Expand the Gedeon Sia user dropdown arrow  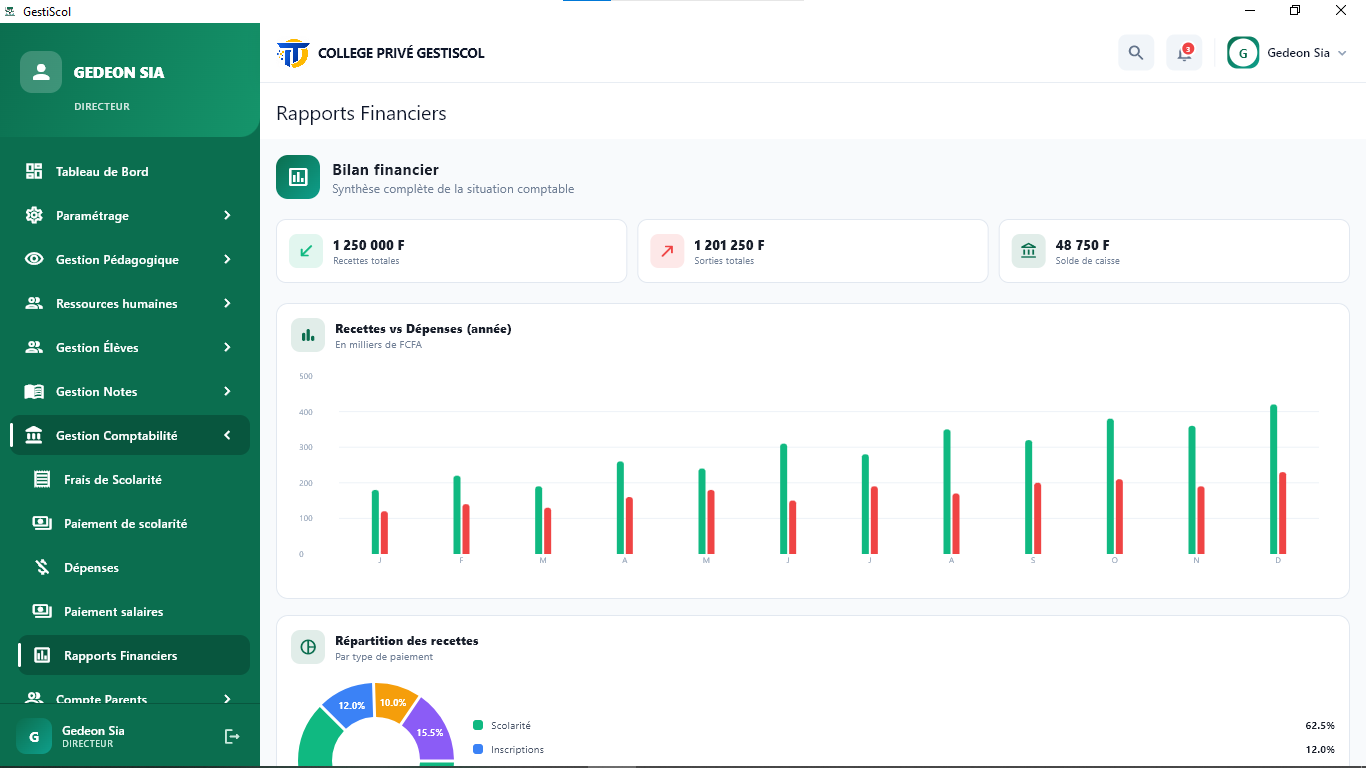(1342, 53)
